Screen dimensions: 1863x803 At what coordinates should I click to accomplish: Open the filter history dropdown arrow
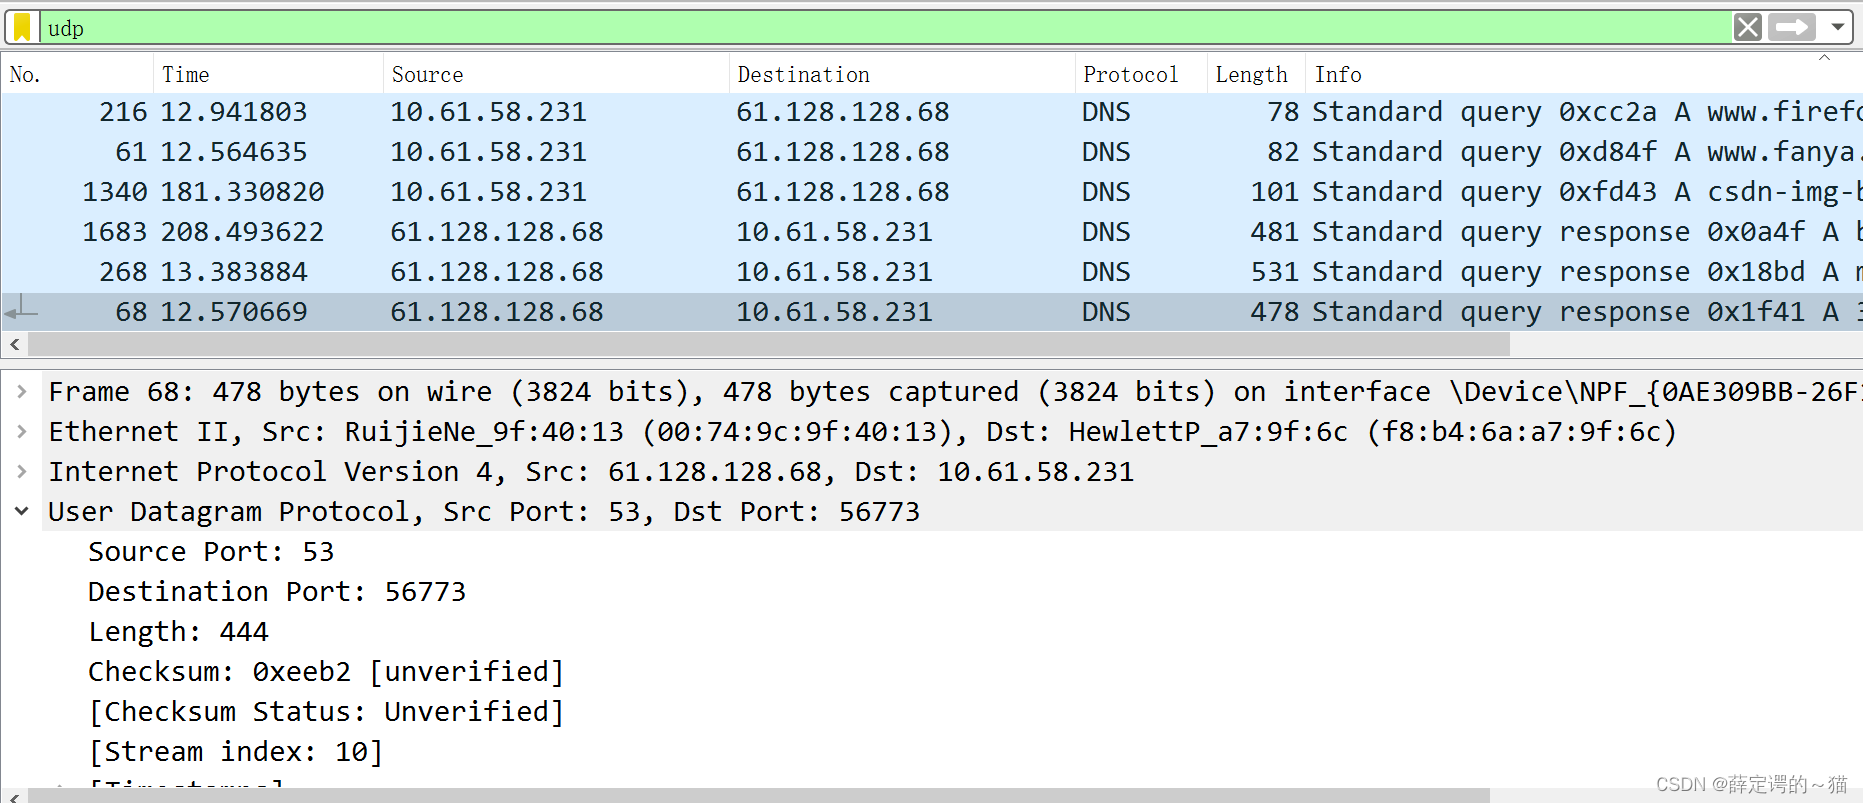pos(1838,27)
